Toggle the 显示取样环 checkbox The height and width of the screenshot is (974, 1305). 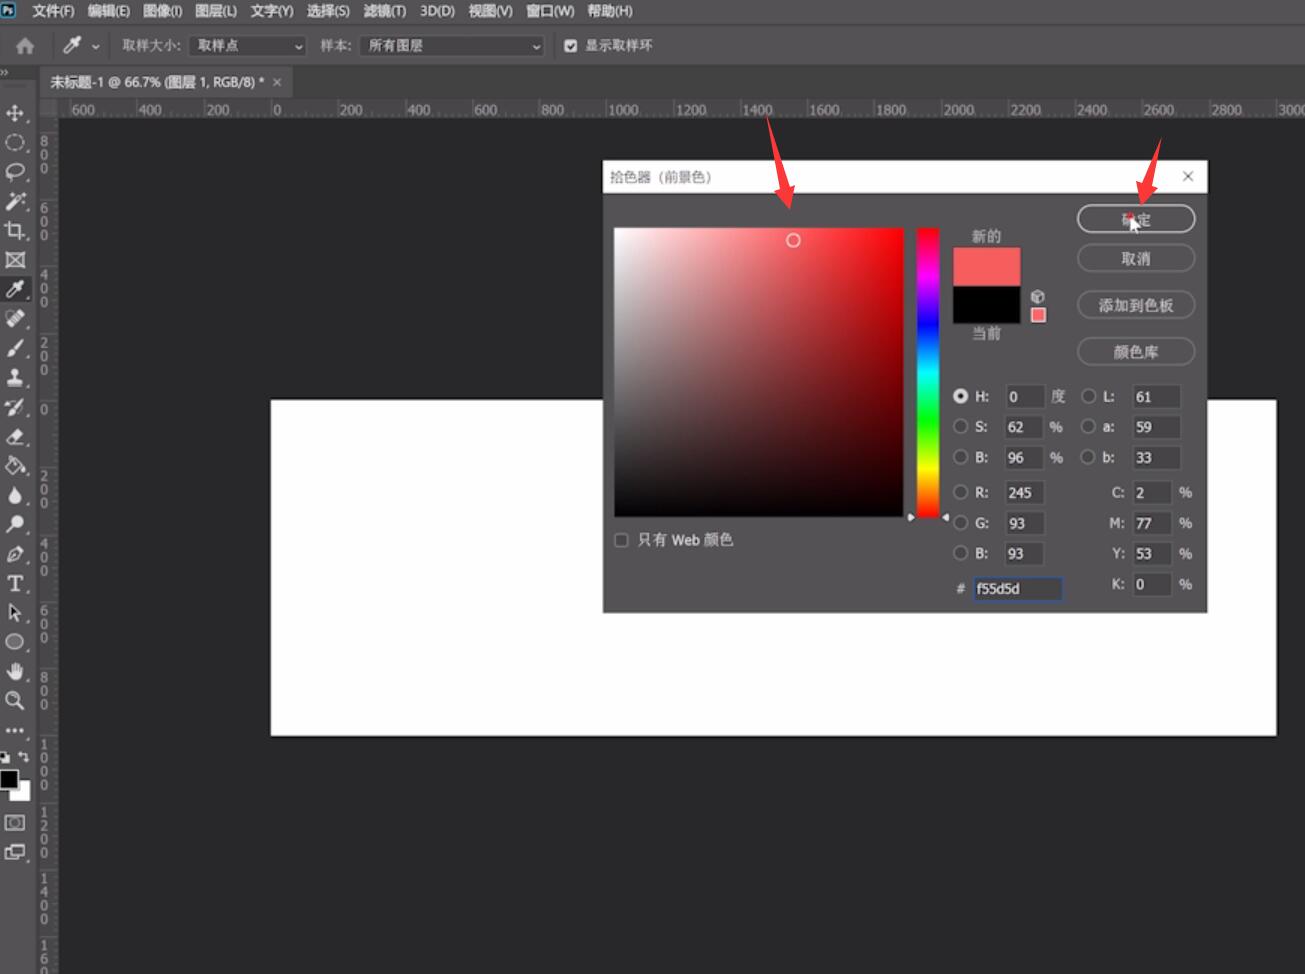pos(570,46)
